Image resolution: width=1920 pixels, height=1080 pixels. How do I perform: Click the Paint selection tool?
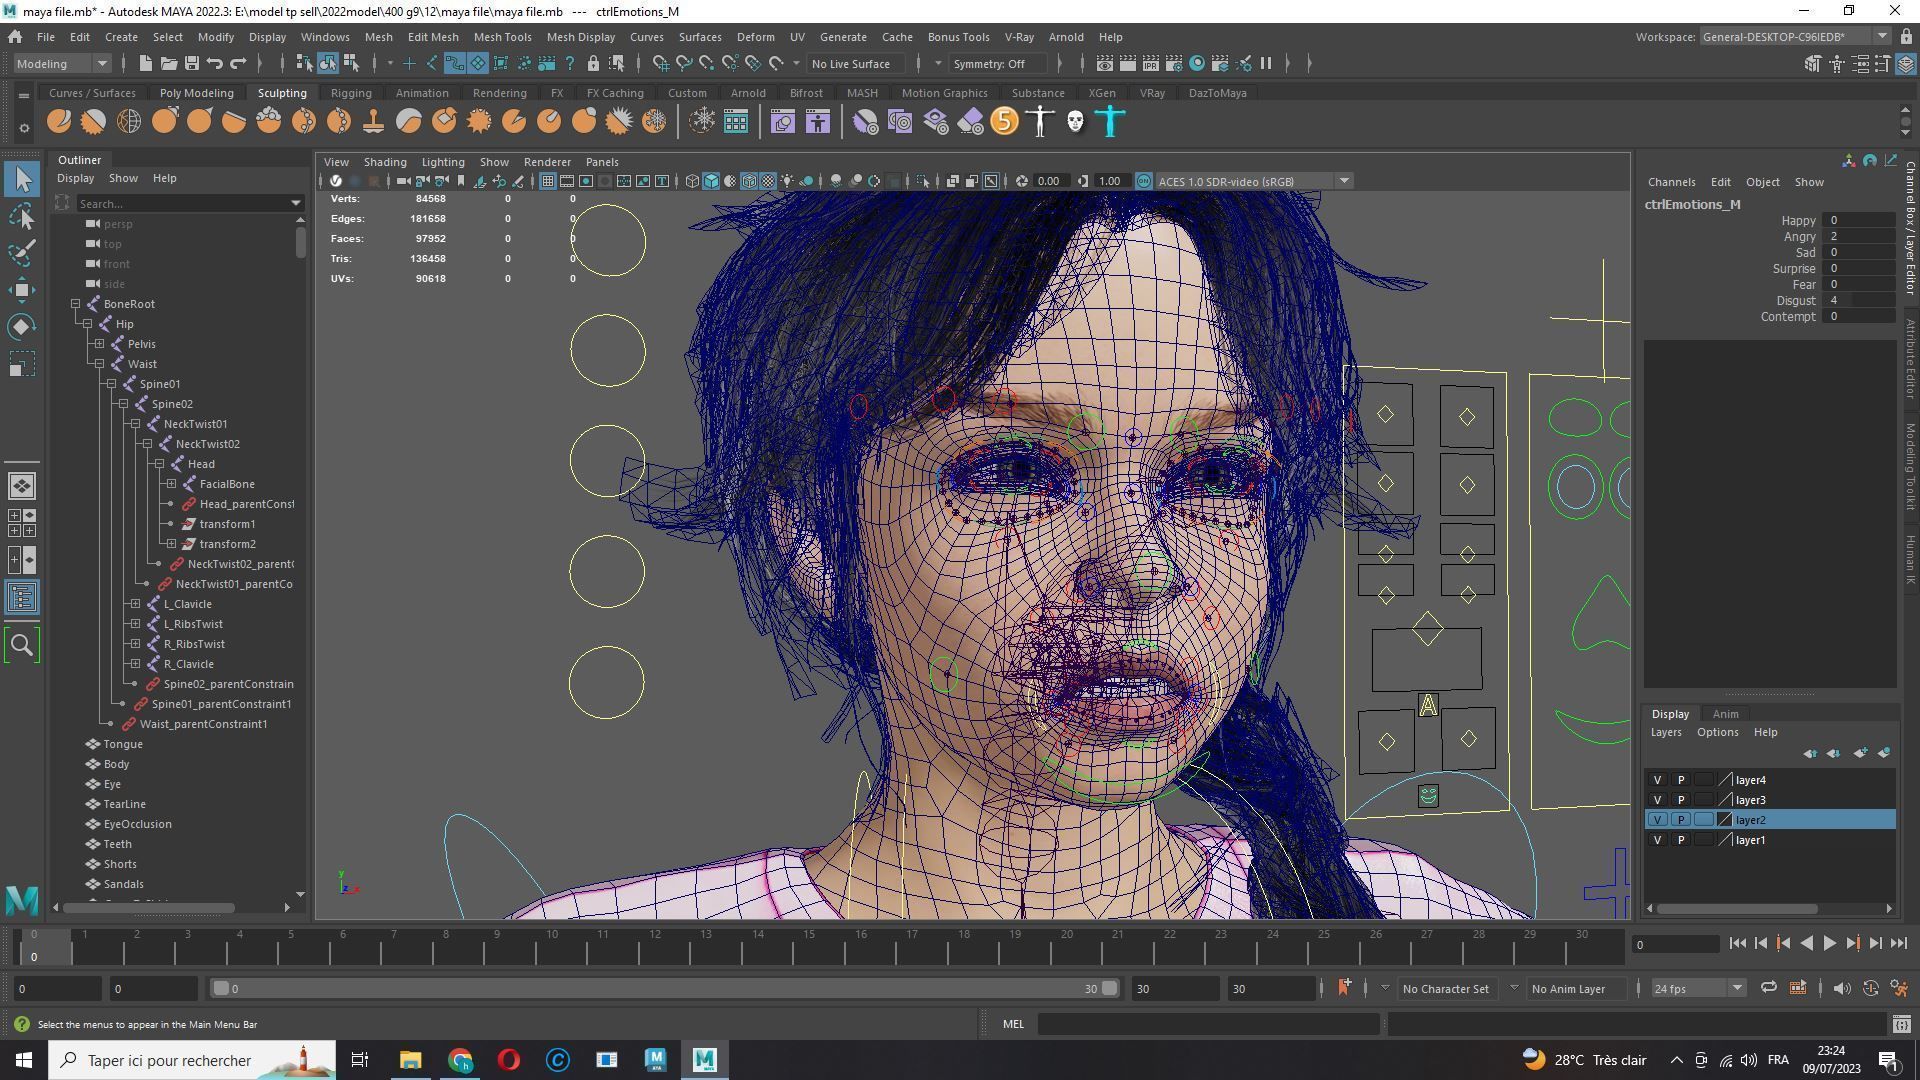22,253
